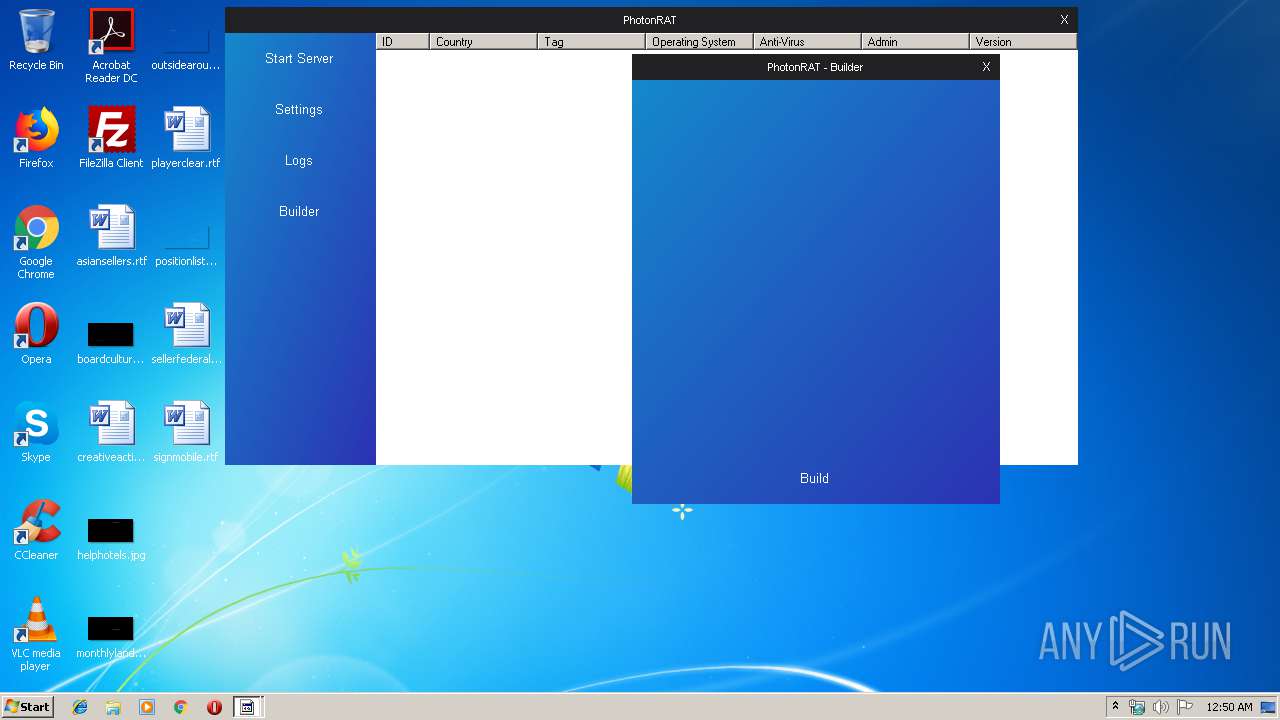Start the PhotonRAT server
Screen dimensions: 1280x720
[299, 58]
